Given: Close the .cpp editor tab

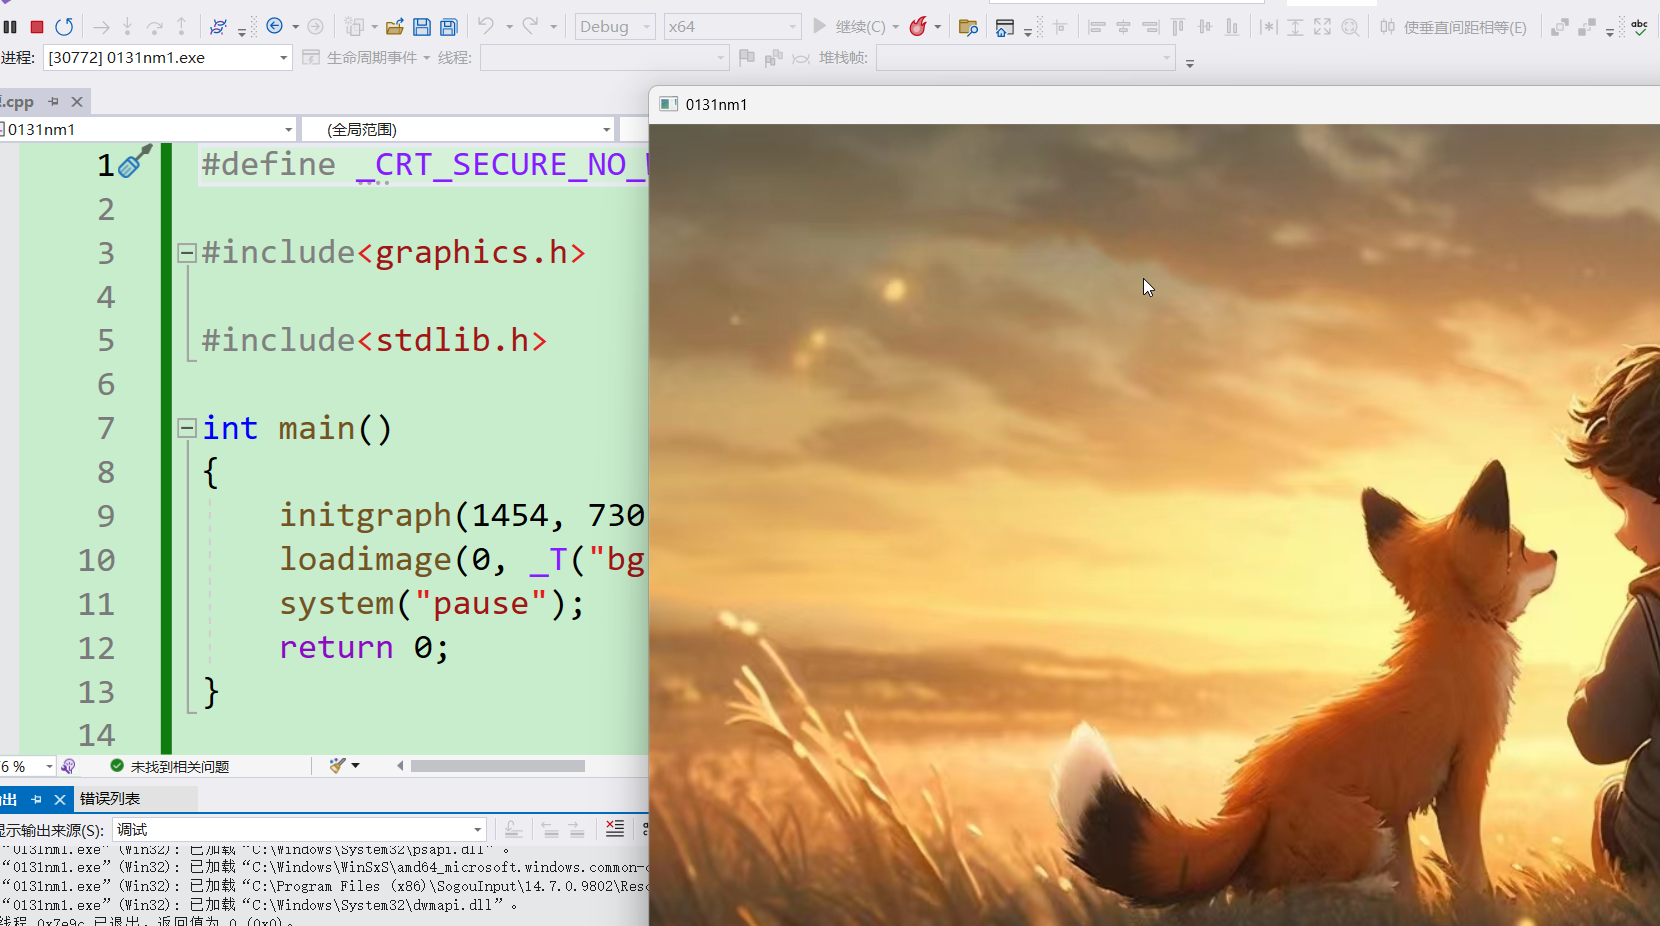Looking at the screenshot, I should click(77, 102).
